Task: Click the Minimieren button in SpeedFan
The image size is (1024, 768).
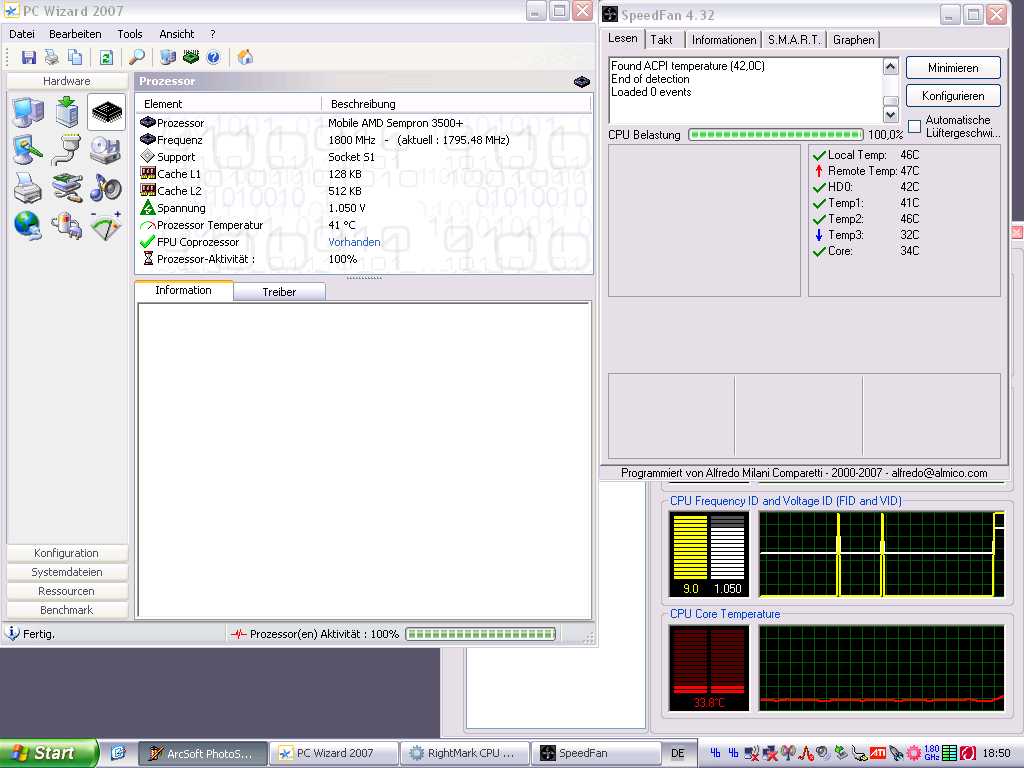Action: click(953, 68)
